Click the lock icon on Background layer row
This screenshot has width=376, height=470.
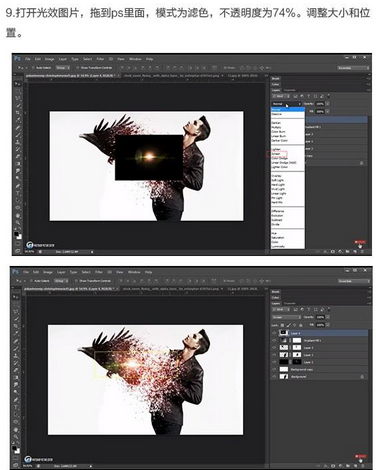[x=362, y=377]
